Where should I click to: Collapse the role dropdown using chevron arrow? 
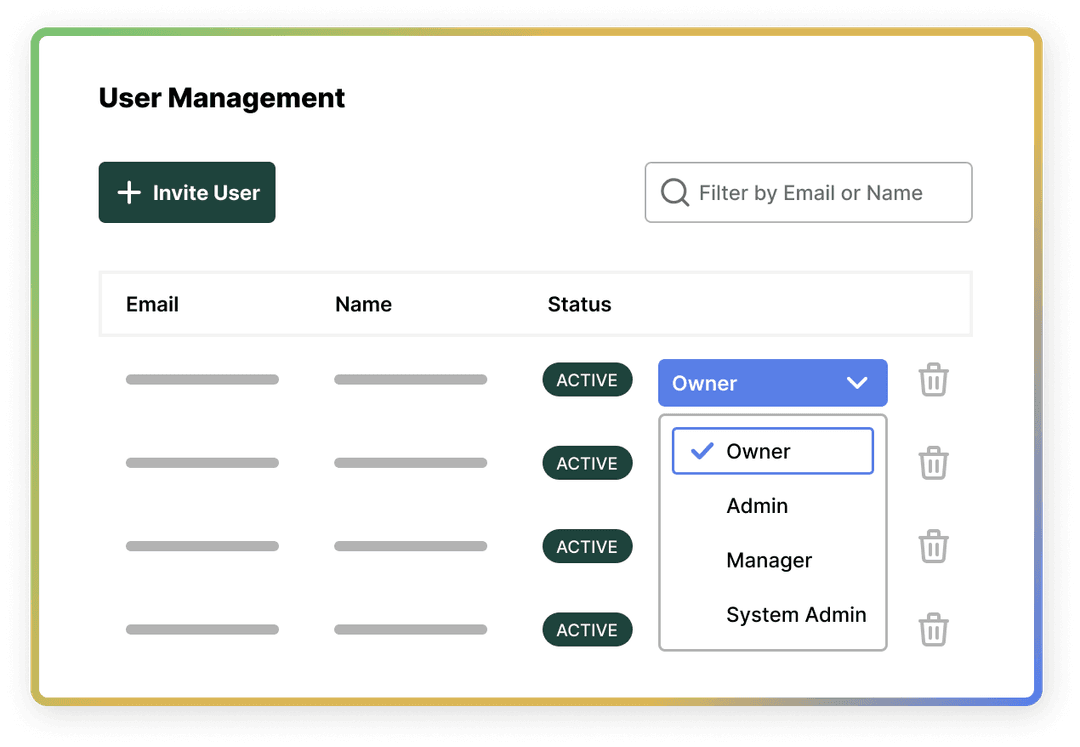(857, 383)
